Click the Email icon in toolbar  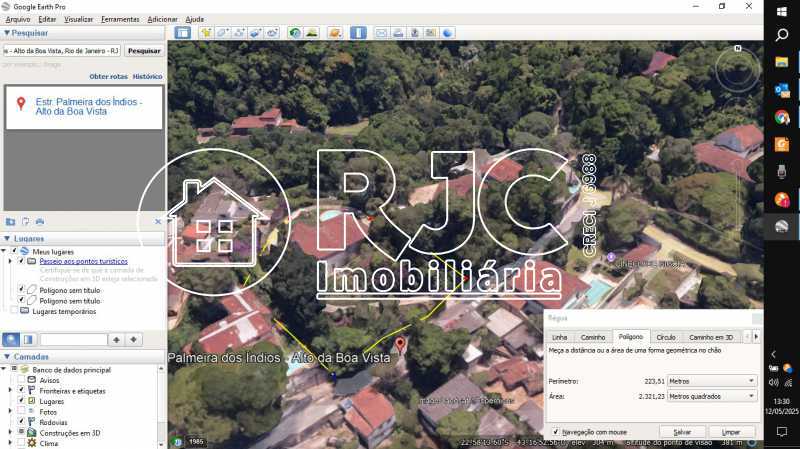(381, 33)
